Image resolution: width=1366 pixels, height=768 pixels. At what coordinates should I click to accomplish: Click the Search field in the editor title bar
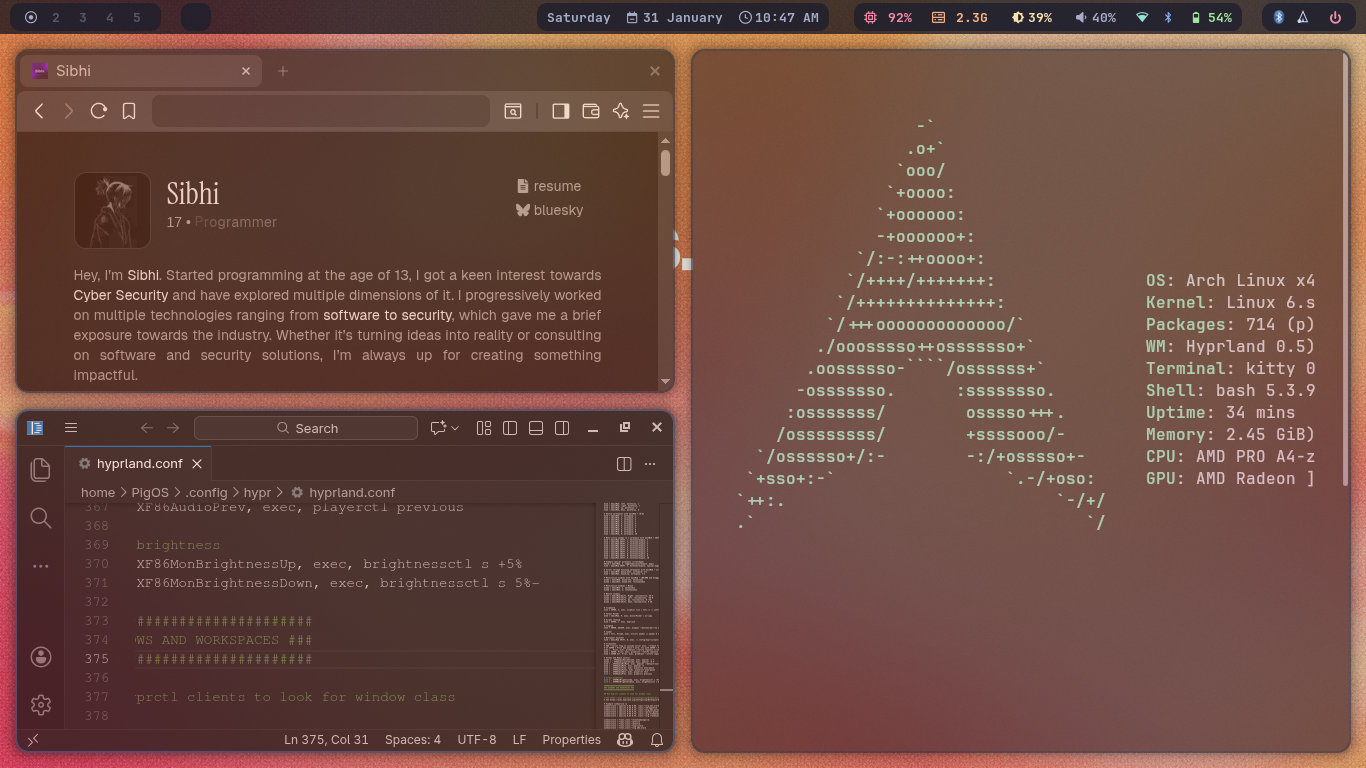pyautogui.click(x=306, y=427)
